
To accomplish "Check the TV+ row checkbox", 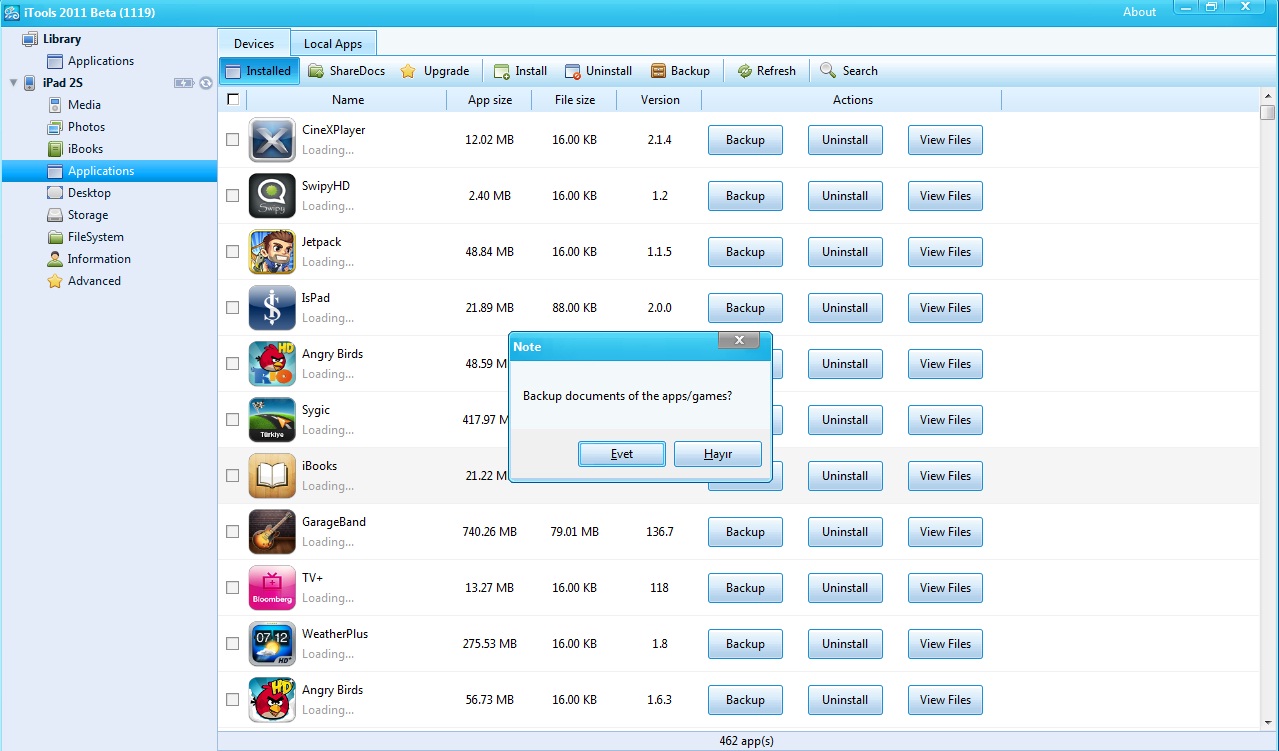I will tap(232, 588).
